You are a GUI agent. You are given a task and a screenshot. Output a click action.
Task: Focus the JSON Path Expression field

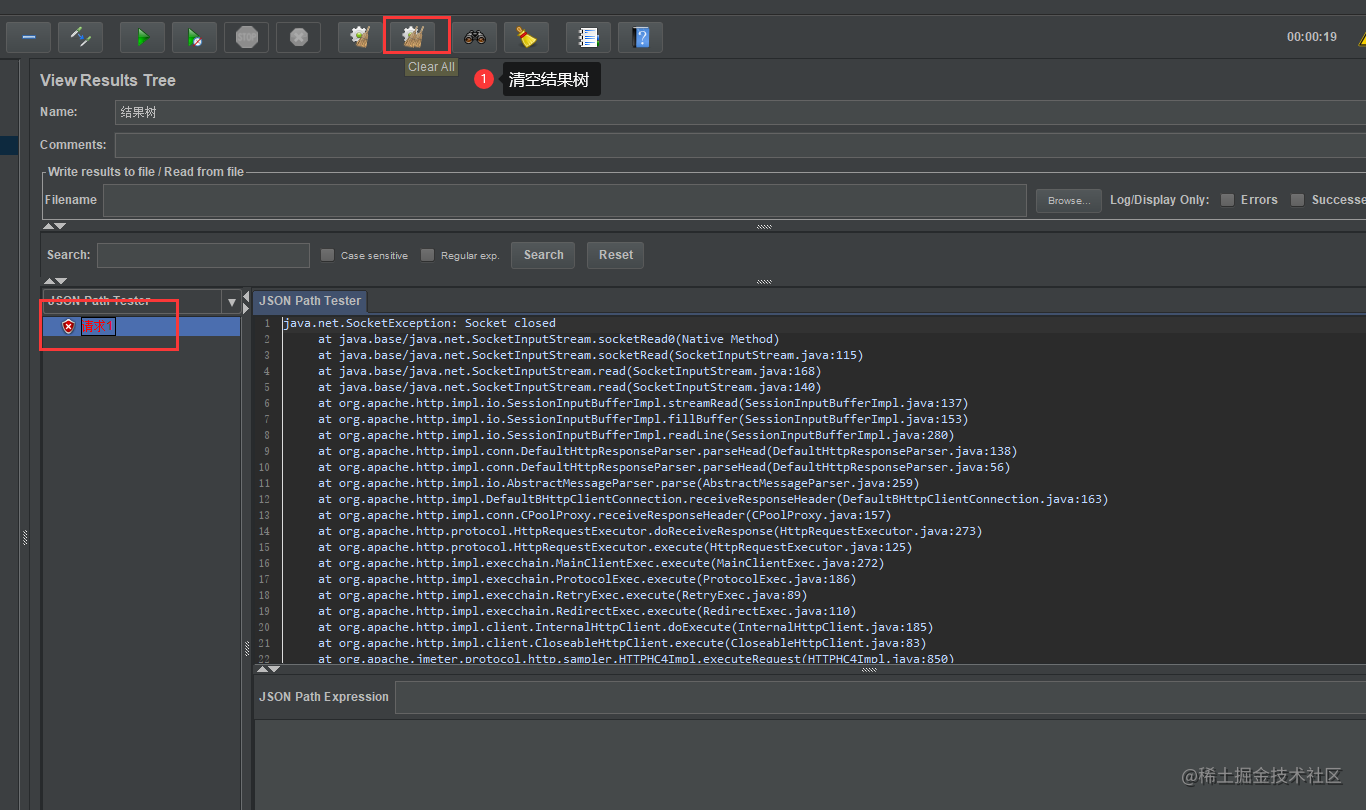click(881, 697)
